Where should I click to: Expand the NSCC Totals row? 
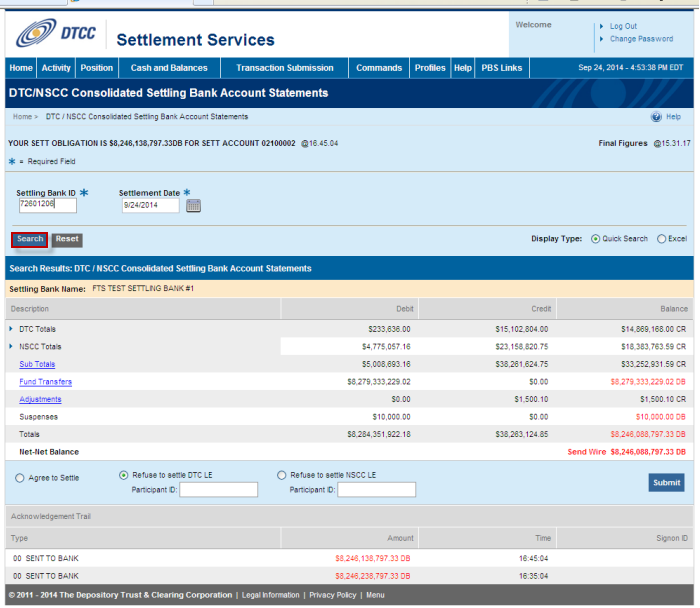[11, 346]
